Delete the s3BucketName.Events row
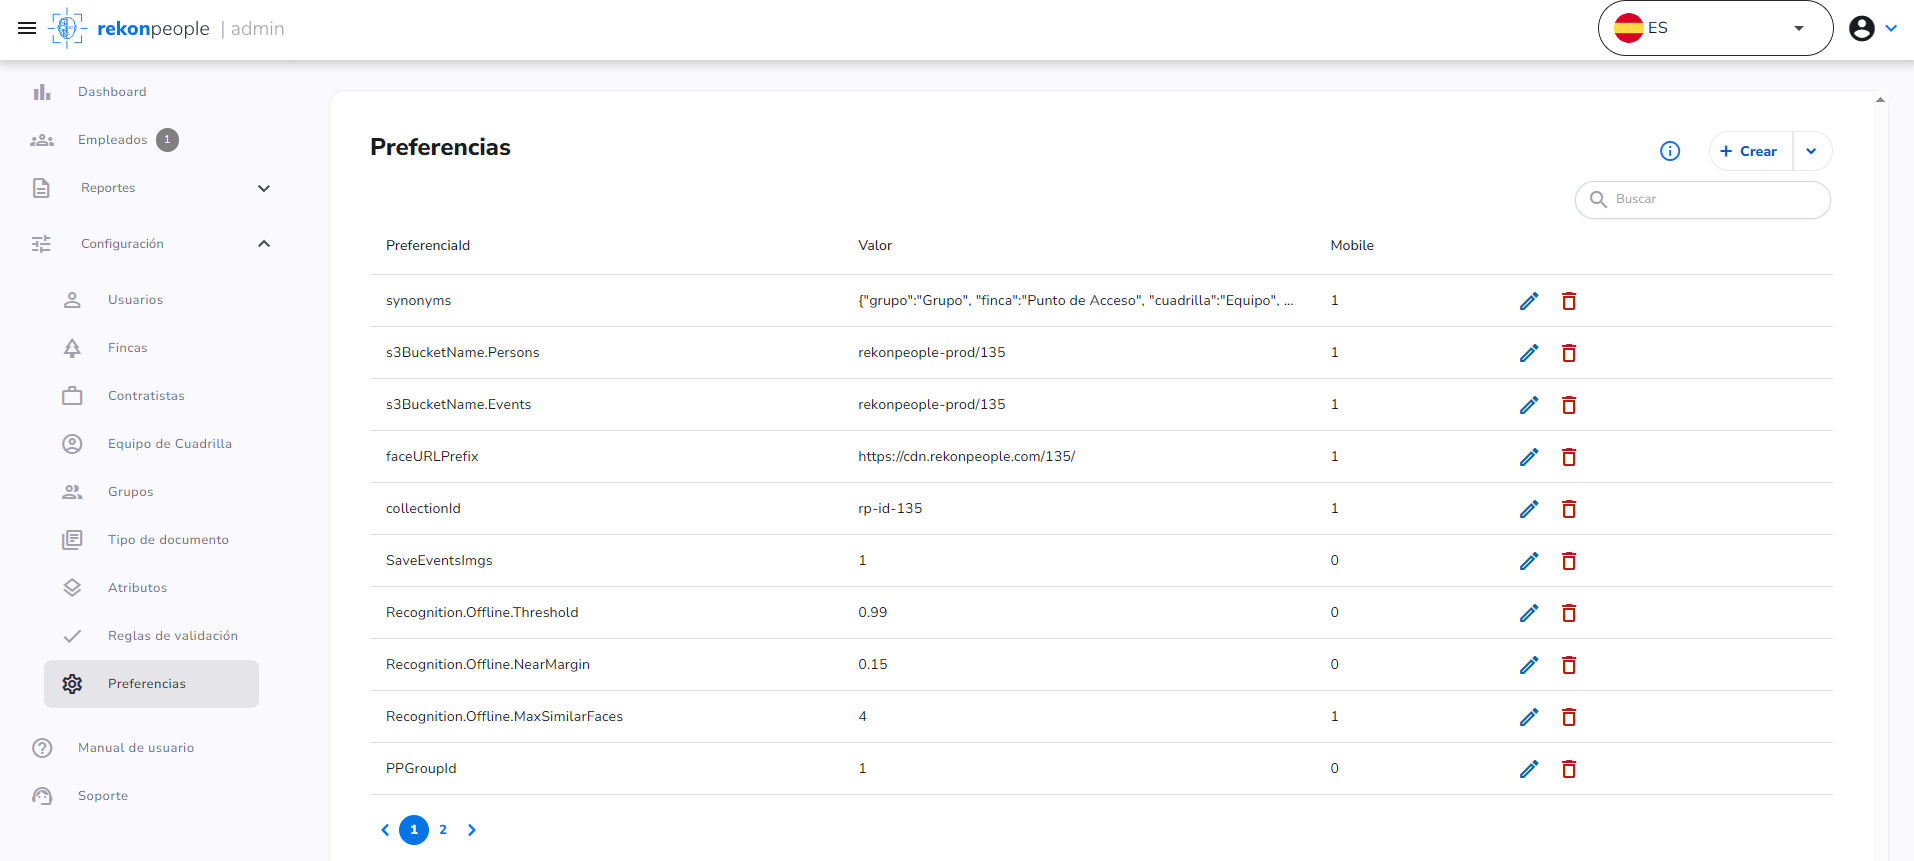This screenshot has height=861, width=1914. [x=1569, y=405]
